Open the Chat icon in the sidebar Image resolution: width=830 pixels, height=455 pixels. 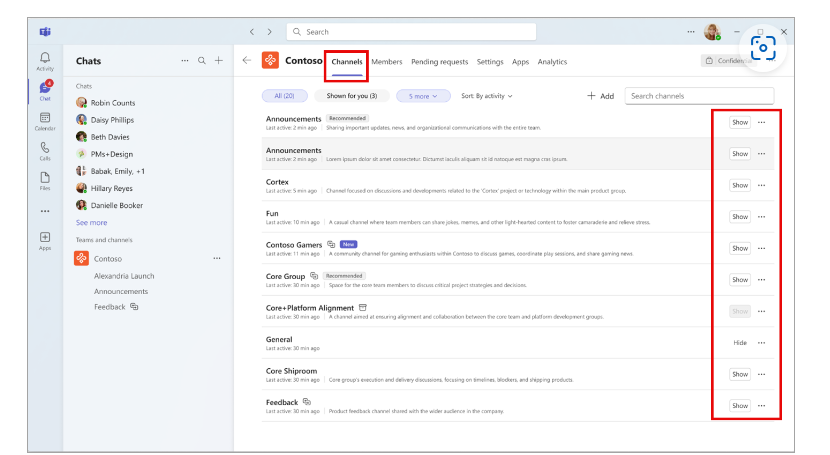[45, 90]
